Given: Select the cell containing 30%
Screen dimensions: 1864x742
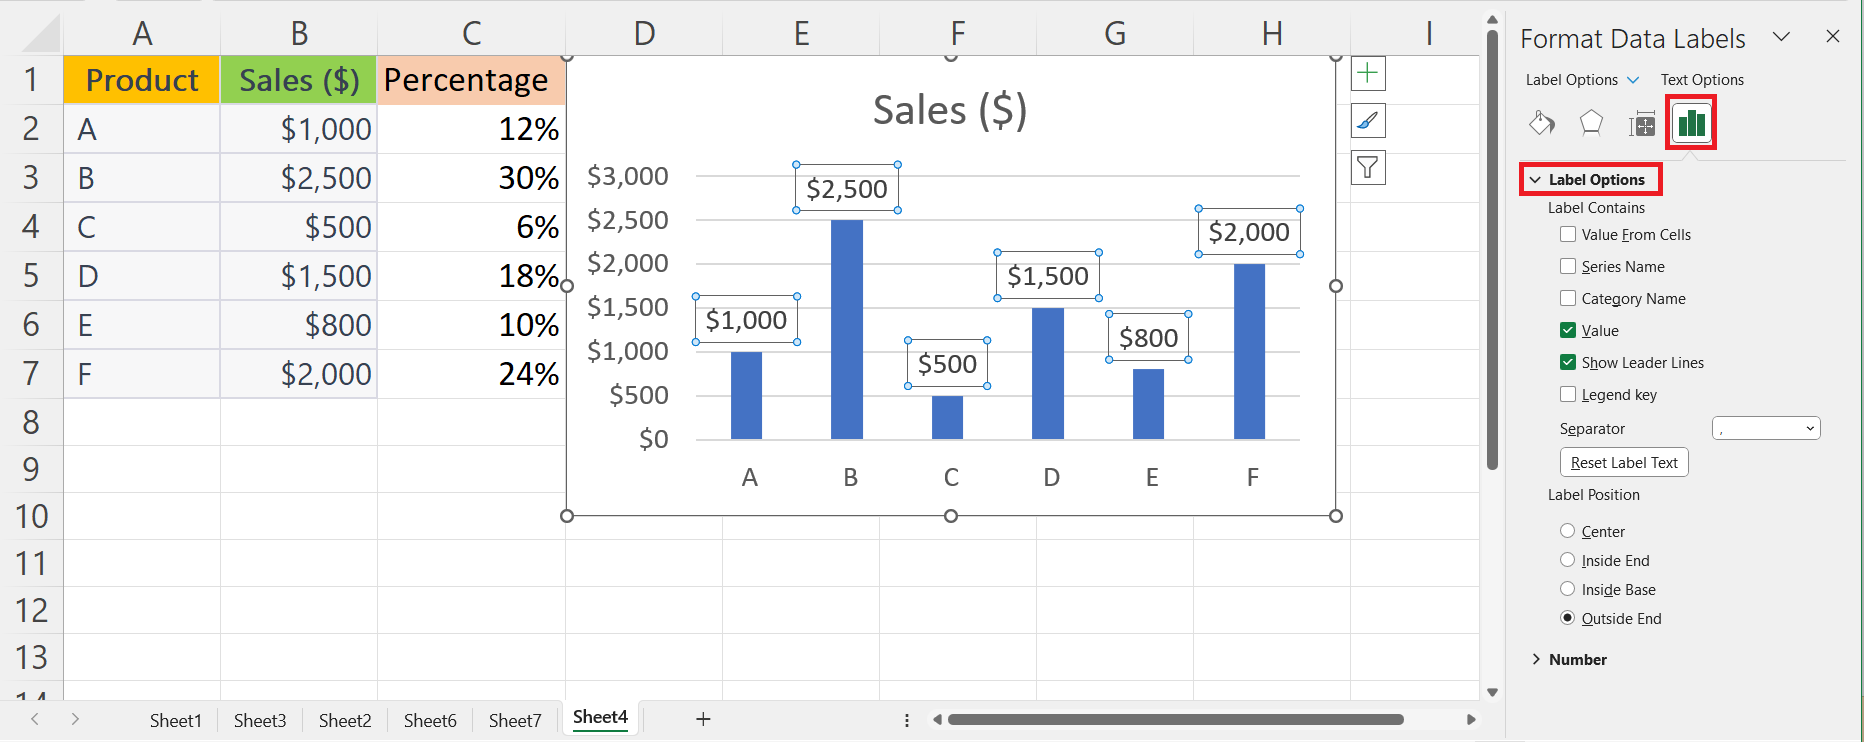Looking at the screenshot, I should coord(471,178).
